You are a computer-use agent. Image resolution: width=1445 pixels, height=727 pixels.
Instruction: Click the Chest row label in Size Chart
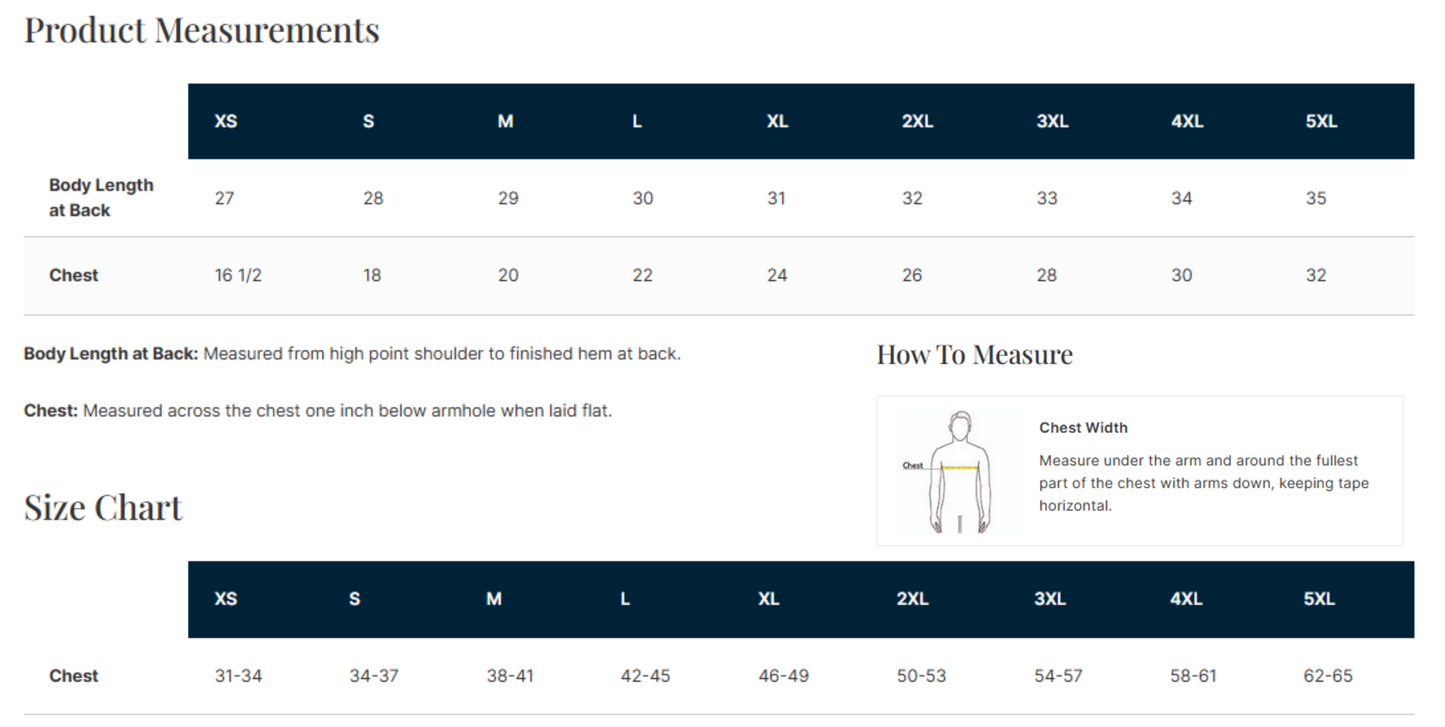pyautogui.click(x=74, y=676)
